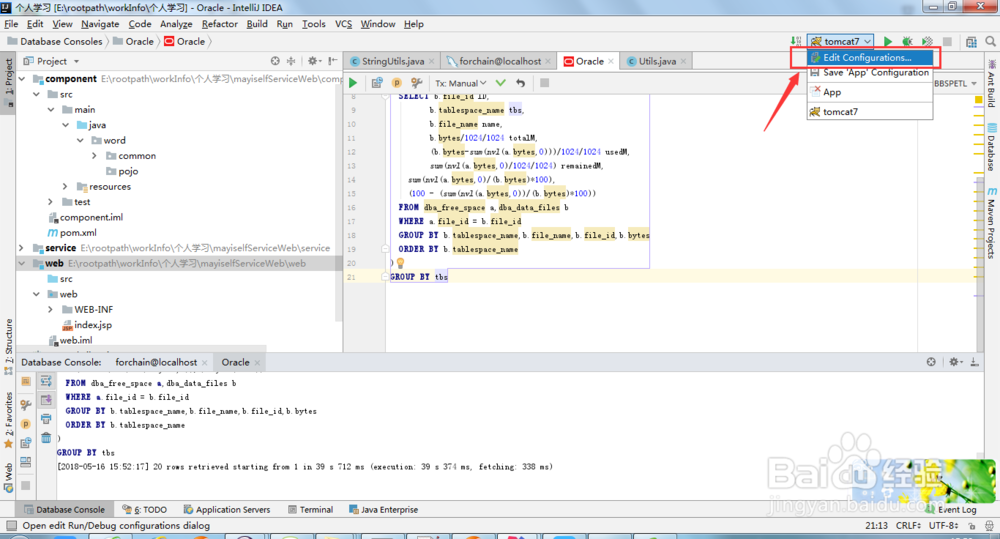Expand the test folder
This screenshot has width=1000, height=539.
50,202
